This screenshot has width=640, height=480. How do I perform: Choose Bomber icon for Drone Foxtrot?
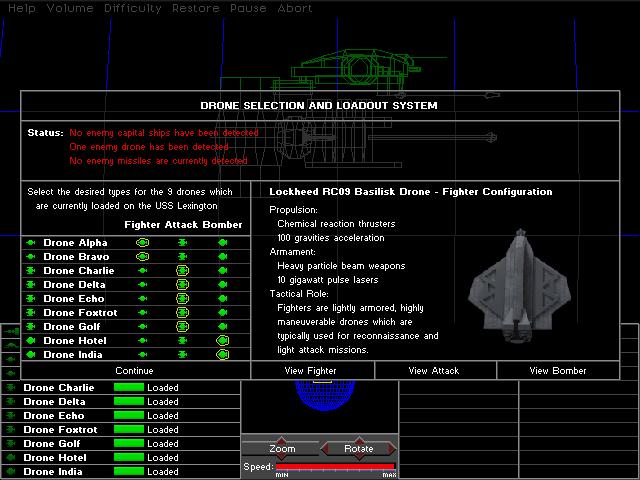tap(222, 312)
